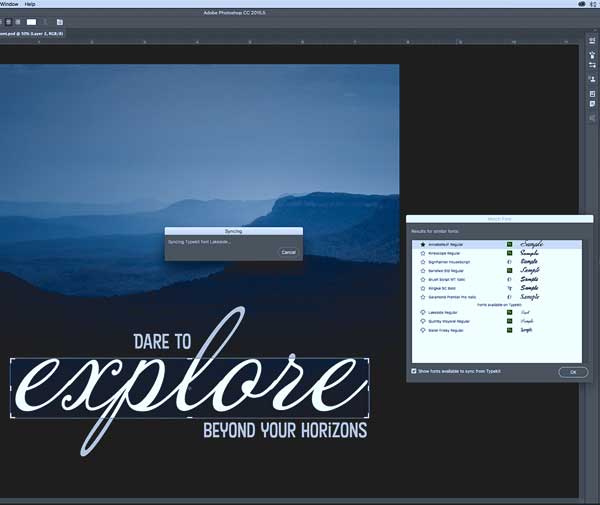The height and width of the screenshot is (505, 600).
Task: Open the Notes panel icon in right dock
Action: coord(592,104)
